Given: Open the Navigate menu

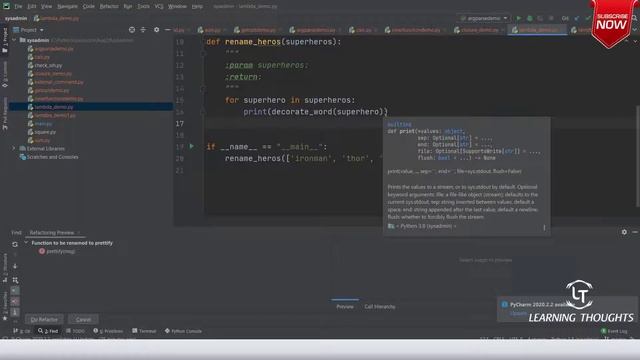Looking at the screenshot, I should coord(67,7).
